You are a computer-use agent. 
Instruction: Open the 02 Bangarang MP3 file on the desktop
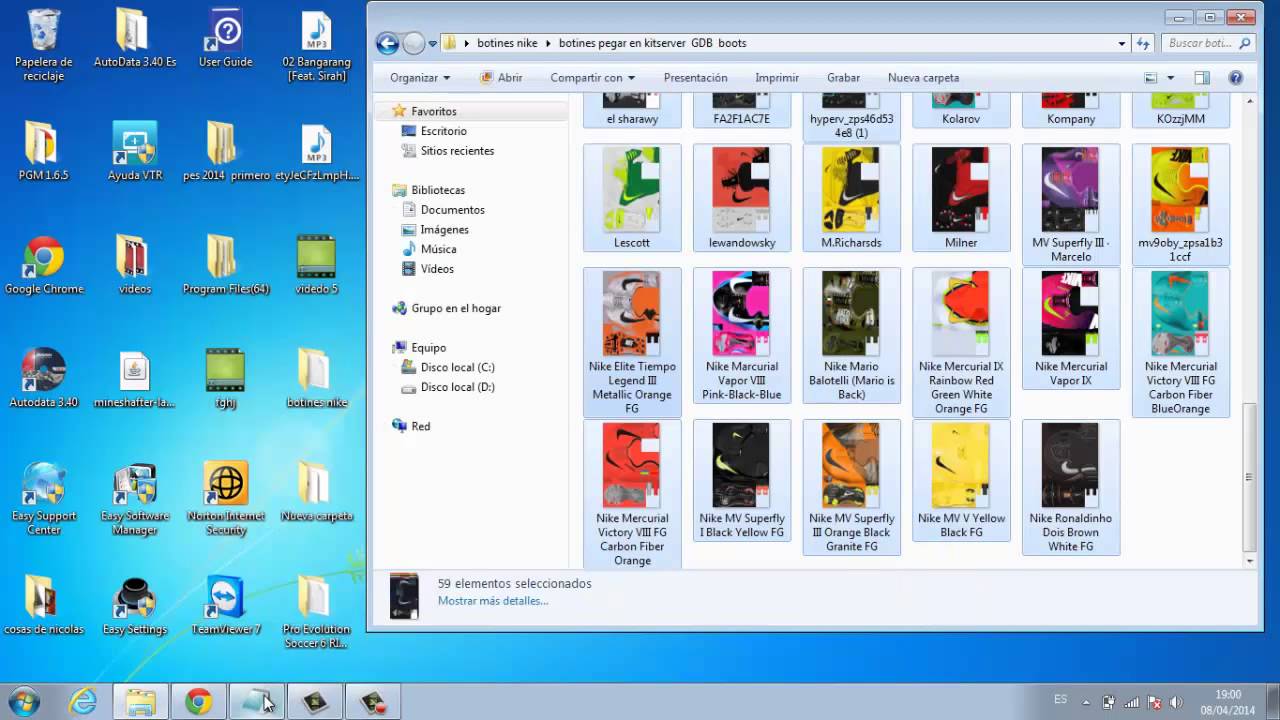(316, 46)
